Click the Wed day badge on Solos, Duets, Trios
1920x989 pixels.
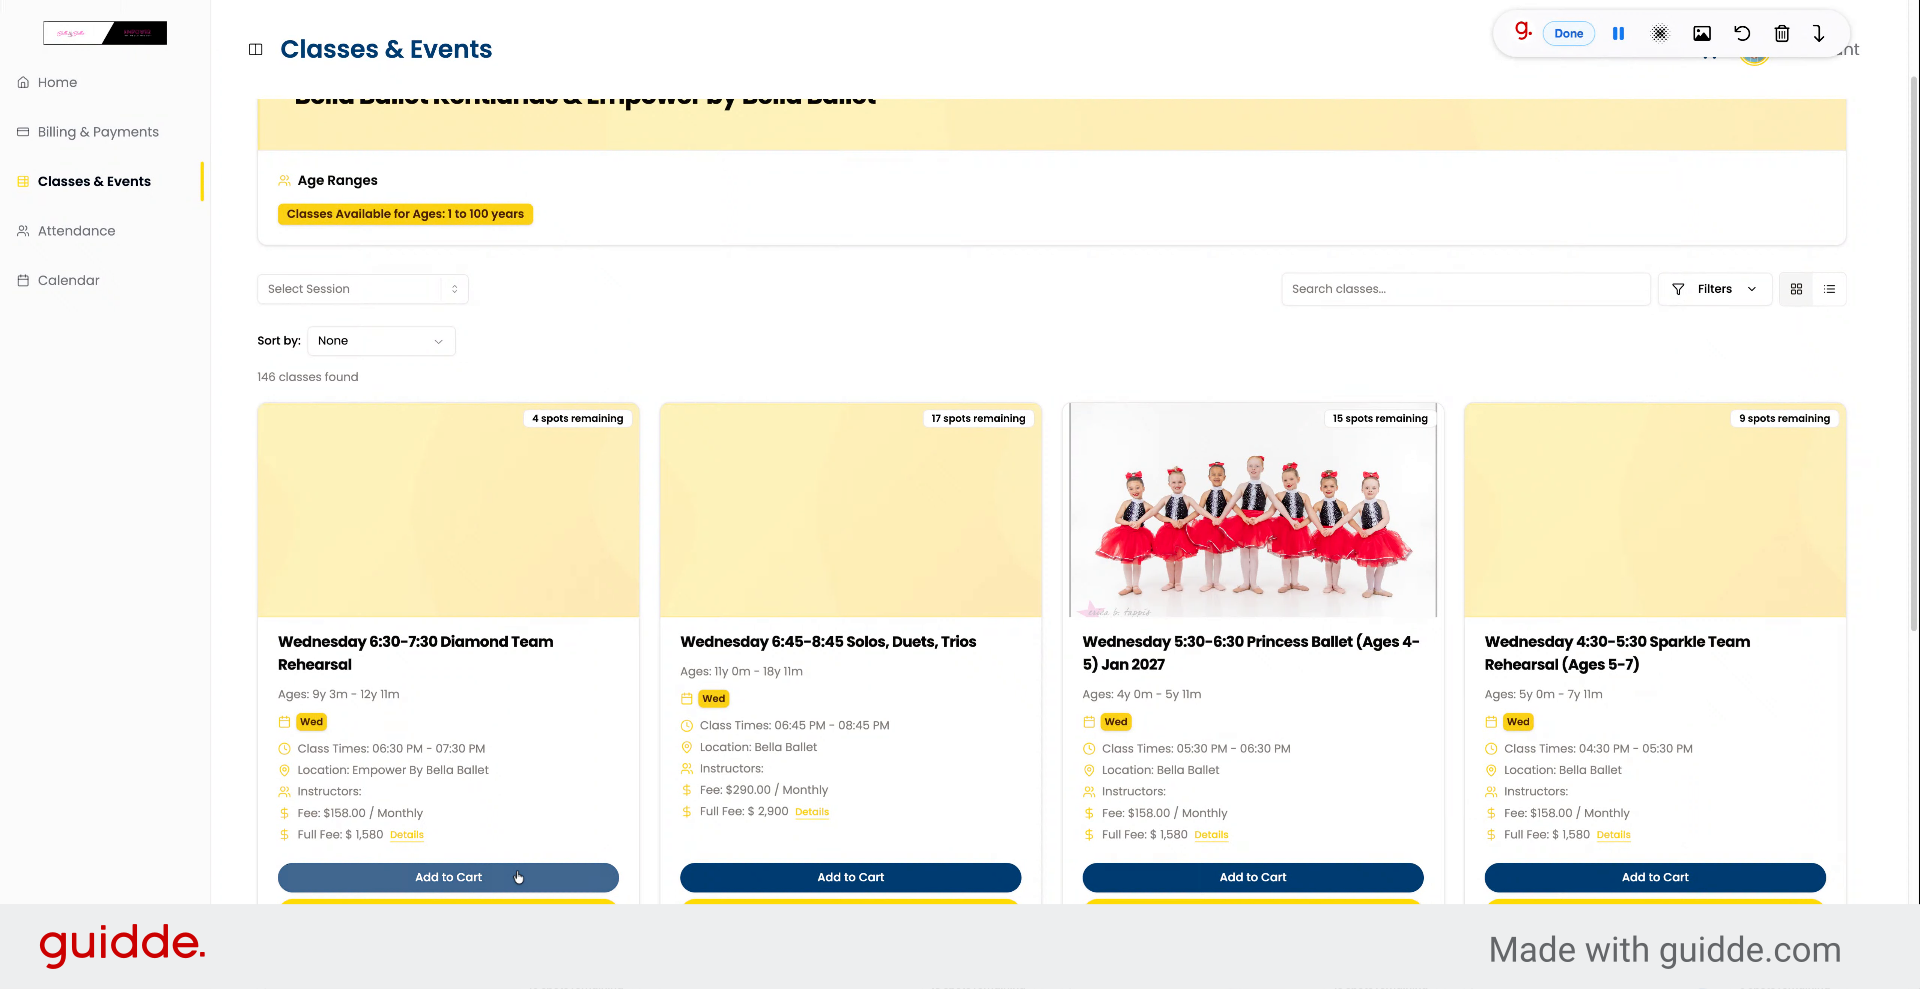(x=714, y=699)
